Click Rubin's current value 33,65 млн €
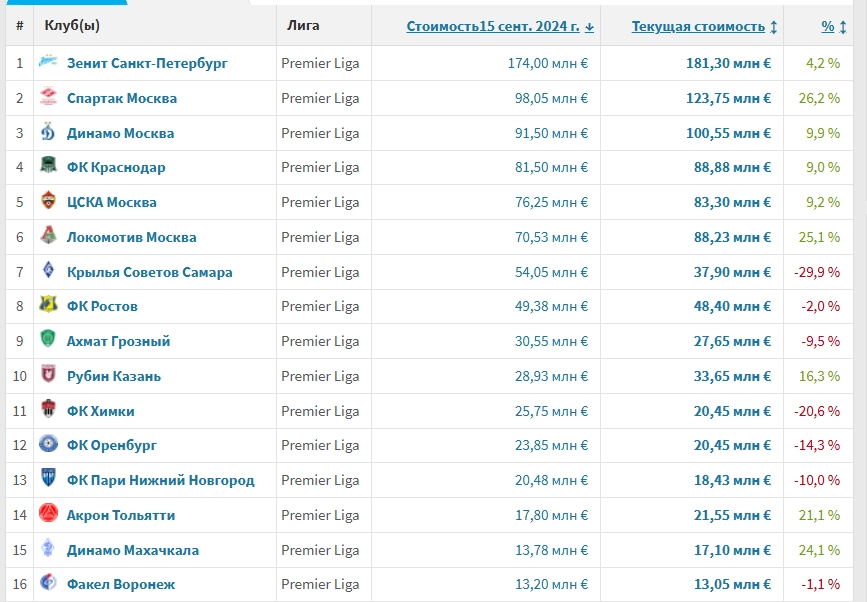Viewport: 867px width, 602px height. click(x=733, y=376)
